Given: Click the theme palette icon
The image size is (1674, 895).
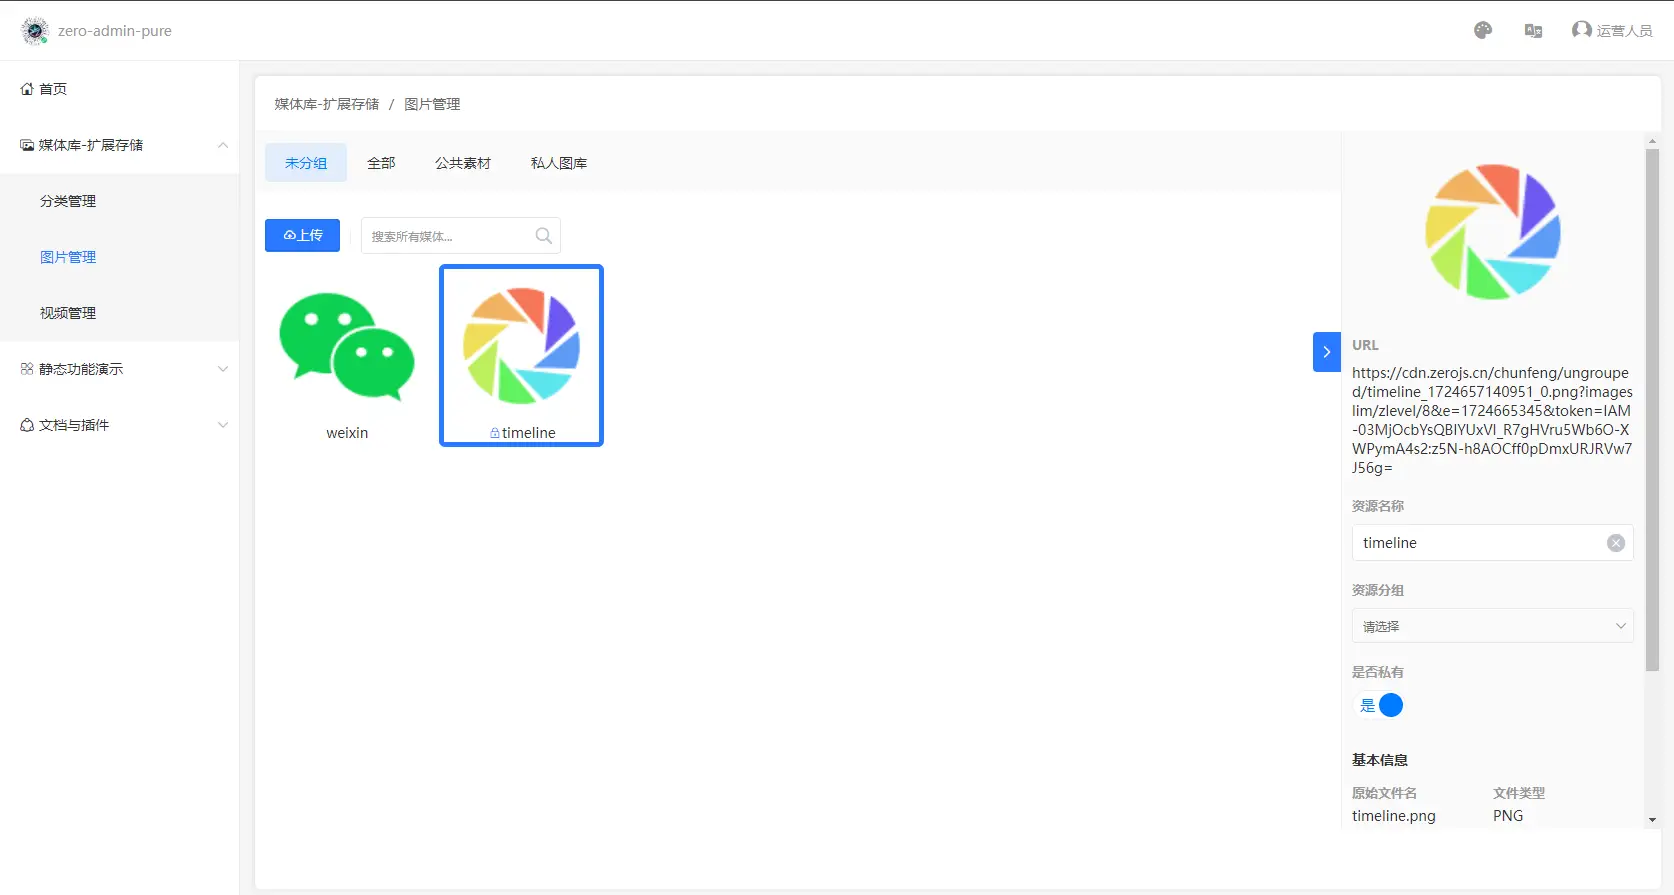Looking at the screenshot, I should 1483,31.
